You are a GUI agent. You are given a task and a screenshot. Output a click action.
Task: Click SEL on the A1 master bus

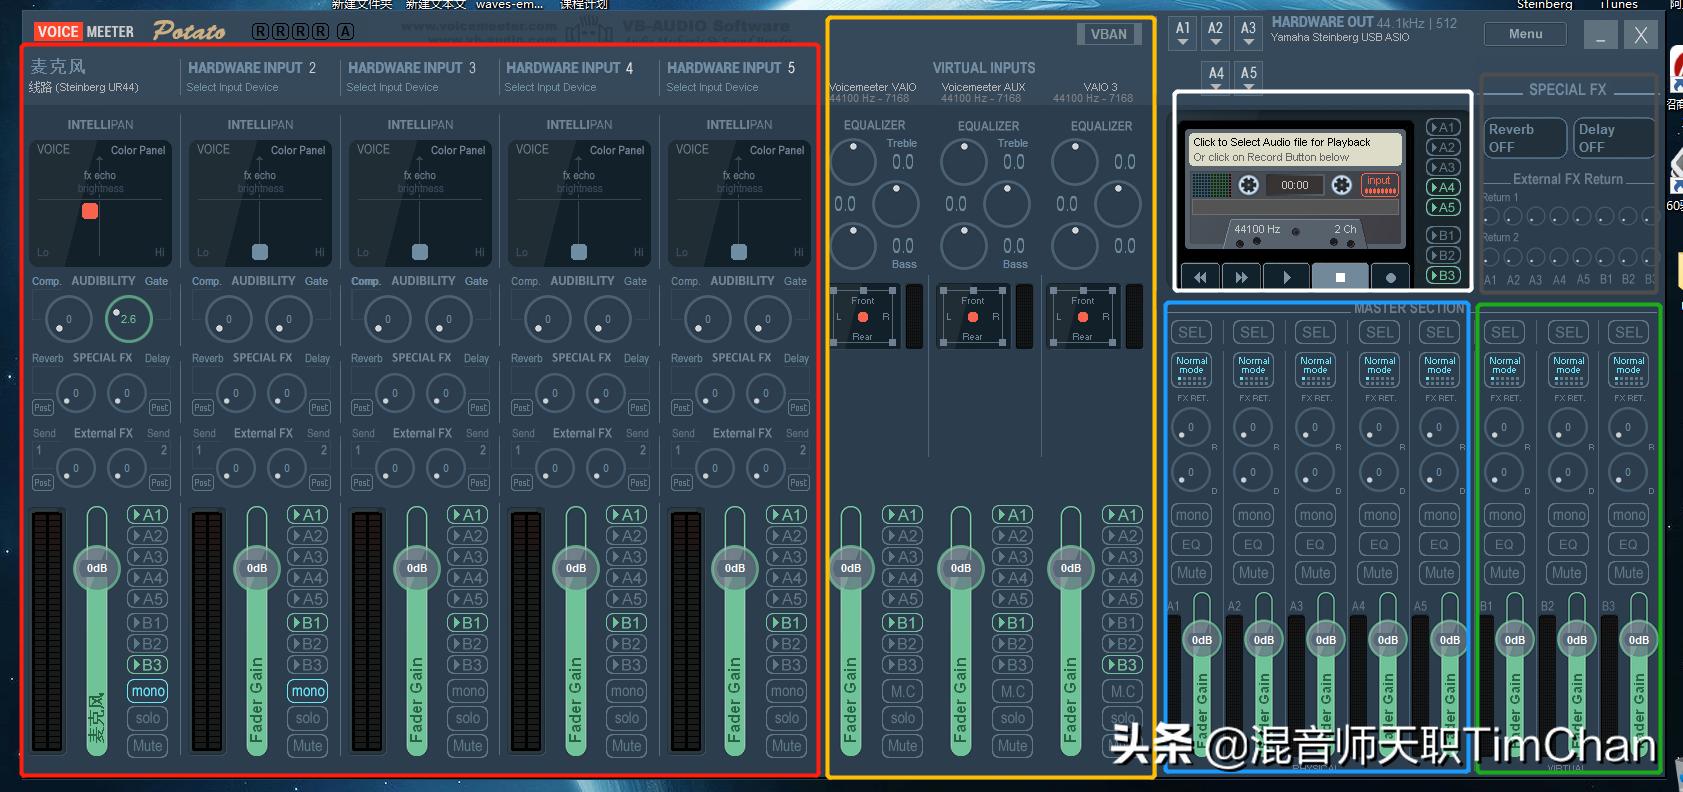(x=1191, y=332)
